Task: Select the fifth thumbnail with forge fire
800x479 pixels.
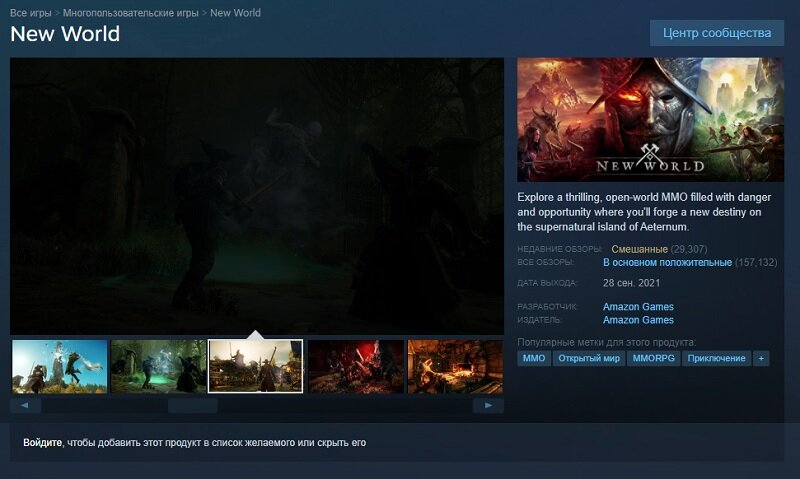Action: pos(455,366)
